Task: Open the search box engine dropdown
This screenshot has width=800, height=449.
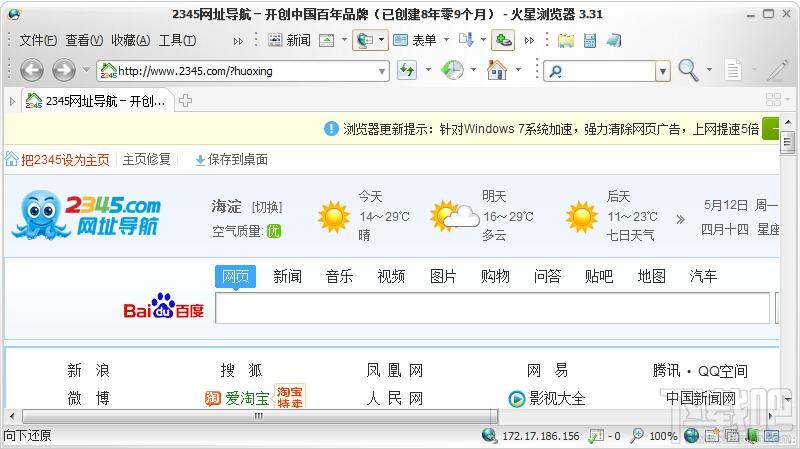Action: tap(663, 71)
